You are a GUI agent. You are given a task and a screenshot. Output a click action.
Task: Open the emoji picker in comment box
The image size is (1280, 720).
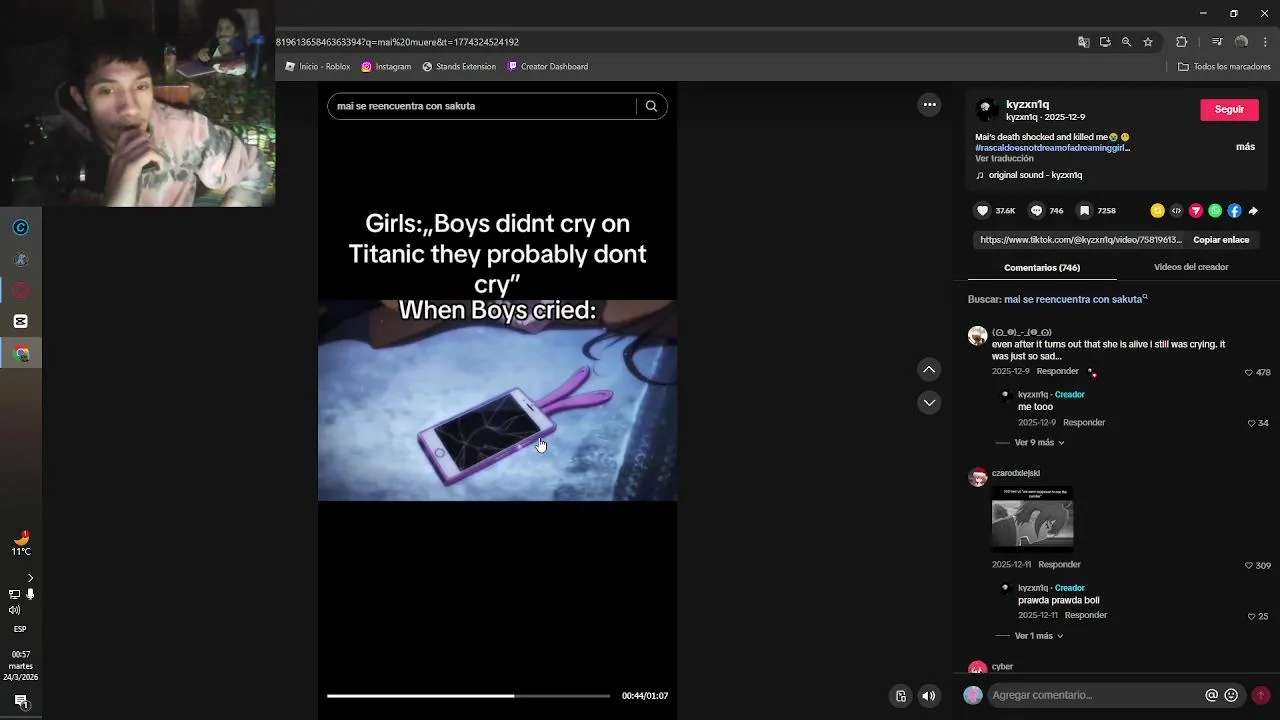pyautogui.click(x=1231, y=695)
